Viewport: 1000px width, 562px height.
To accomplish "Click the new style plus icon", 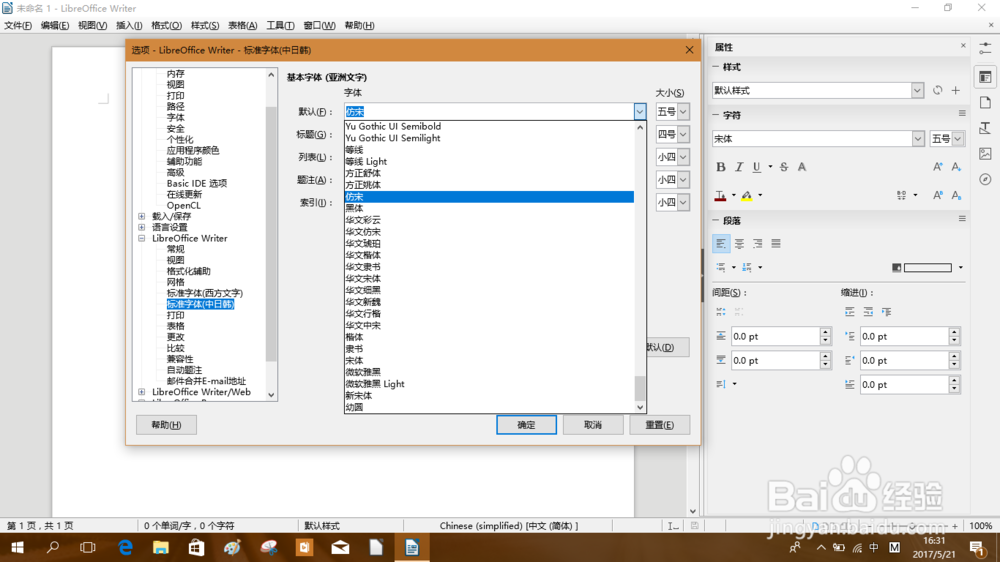I will (955, 91).
